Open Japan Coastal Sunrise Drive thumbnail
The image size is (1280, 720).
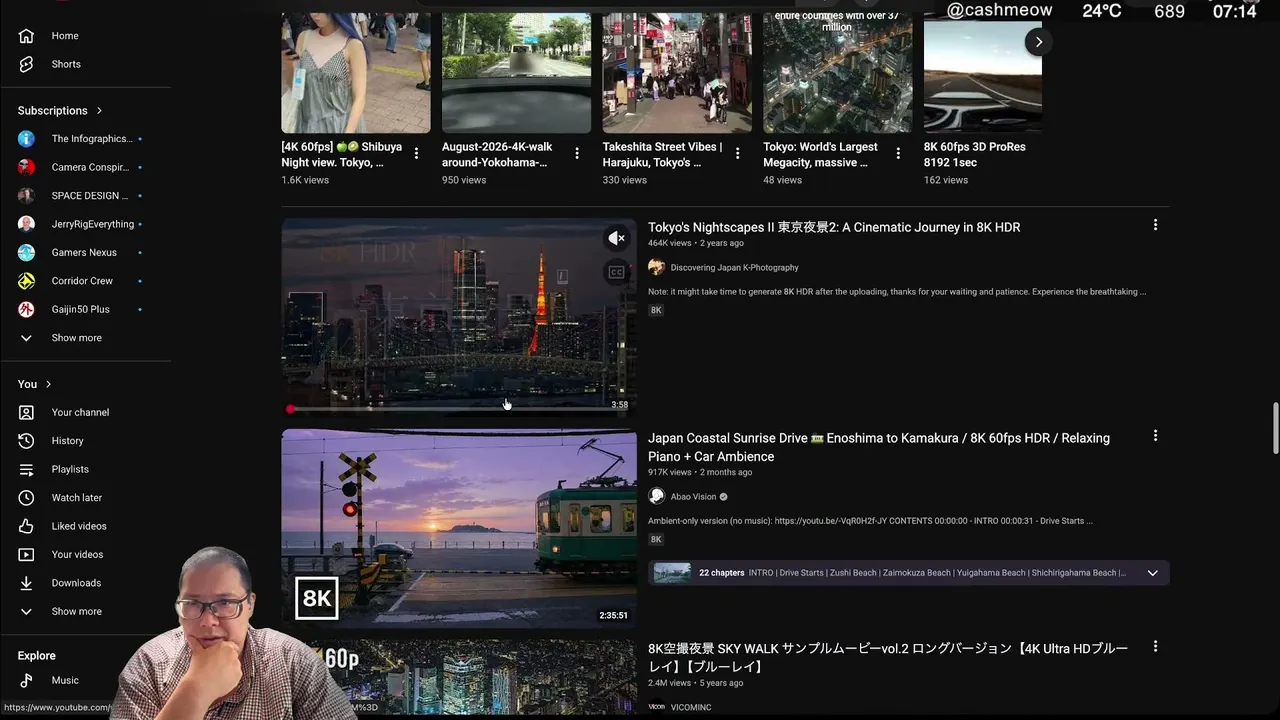point(459,529)
